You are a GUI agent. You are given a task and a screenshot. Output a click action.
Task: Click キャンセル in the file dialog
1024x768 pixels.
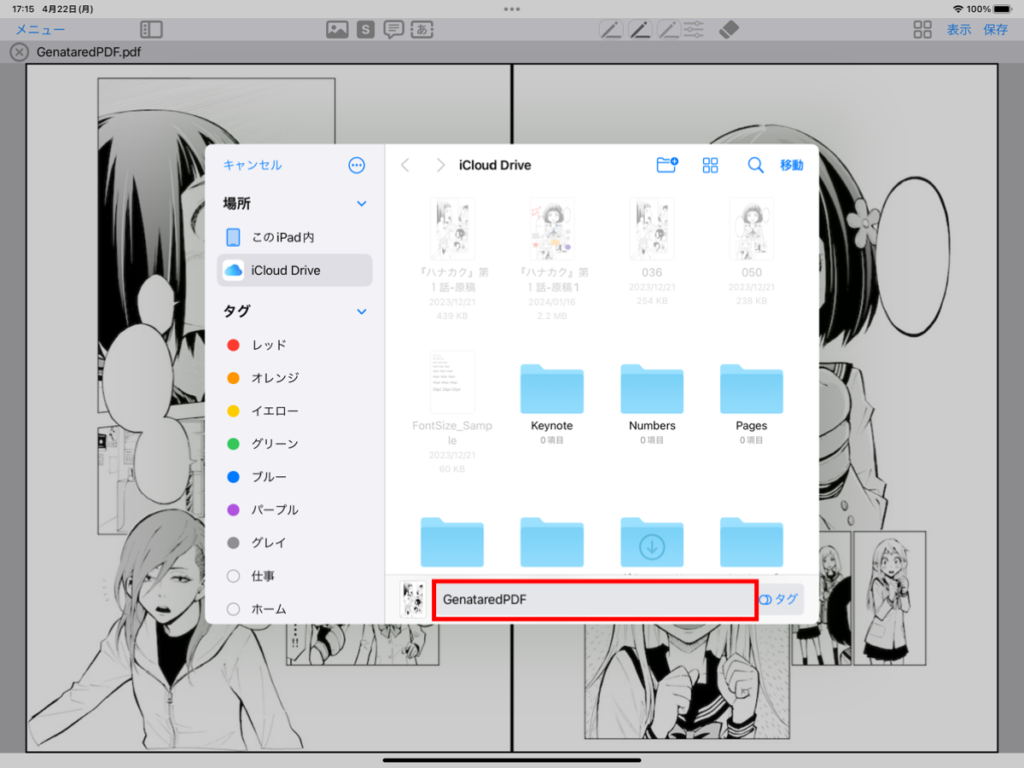pyautogui.click(x=252, y=165)
